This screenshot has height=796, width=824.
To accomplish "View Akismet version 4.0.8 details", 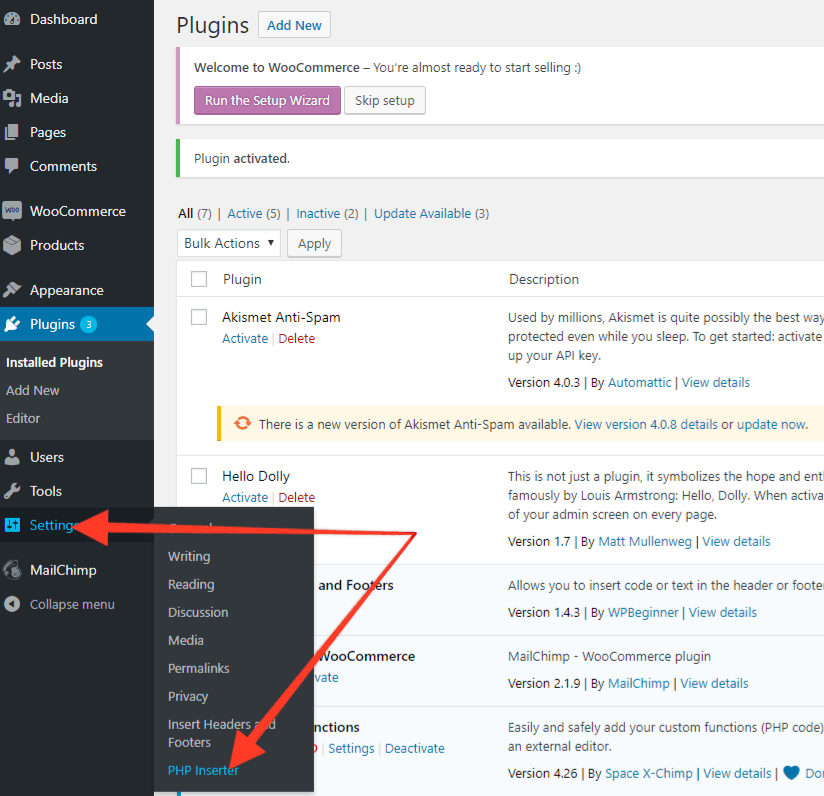I will [x=646, y=424].
